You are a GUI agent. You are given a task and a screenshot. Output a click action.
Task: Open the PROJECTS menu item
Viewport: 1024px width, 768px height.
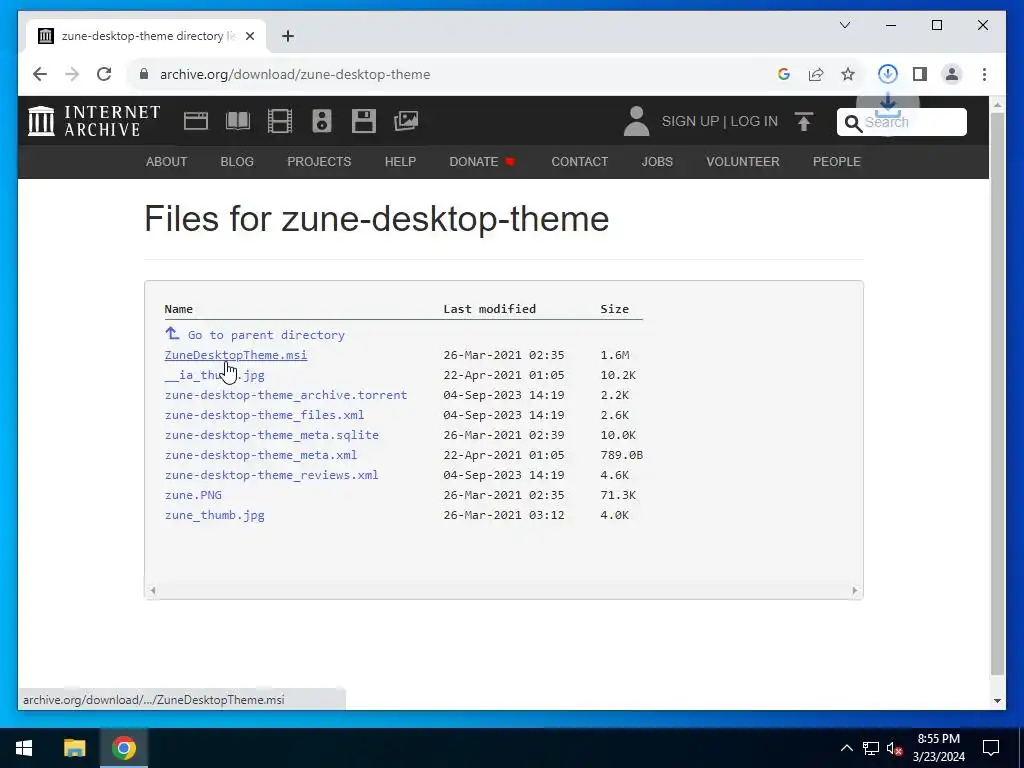coord(319,161)
